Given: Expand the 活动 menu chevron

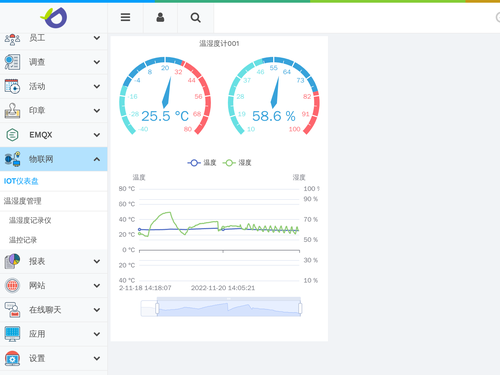Looking at the screenshot, I should click(x=97, y=86).
